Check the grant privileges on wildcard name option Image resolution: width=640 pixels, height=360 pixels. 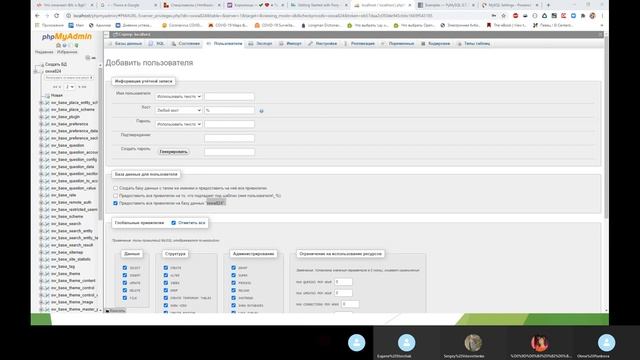click(116, 196)
